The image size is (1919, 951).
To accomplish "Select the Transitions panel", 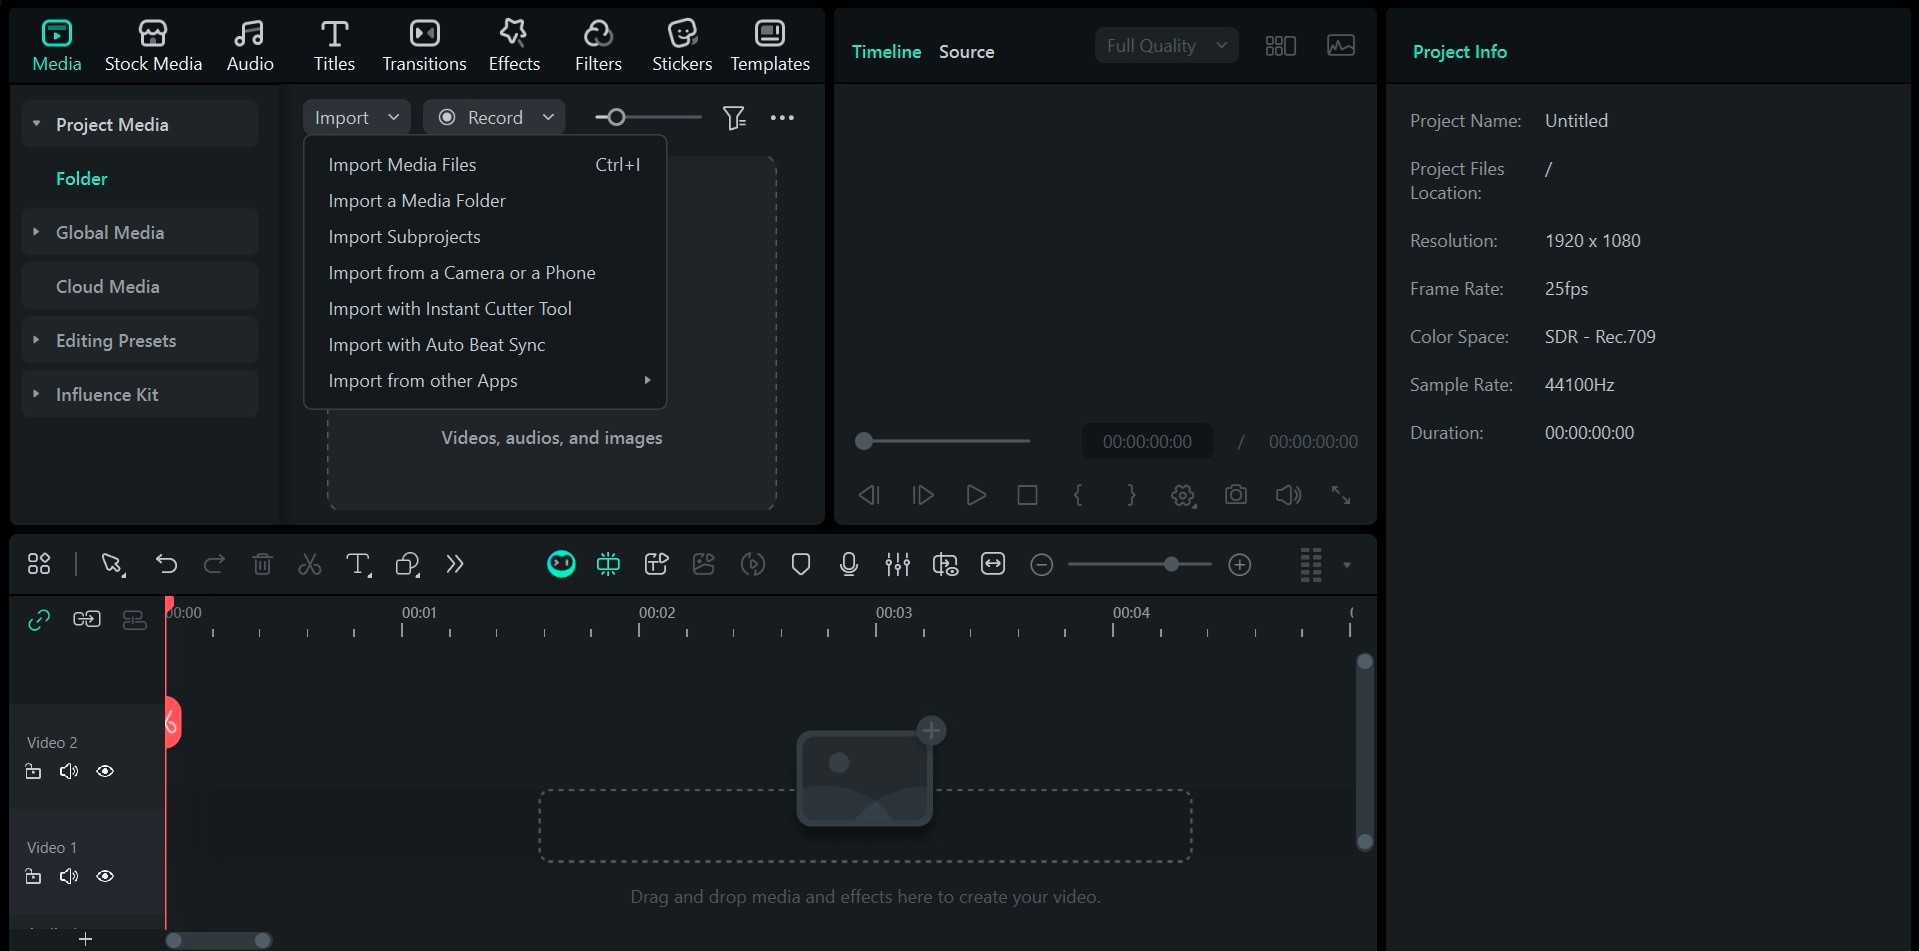I will (x=424, y=44).
